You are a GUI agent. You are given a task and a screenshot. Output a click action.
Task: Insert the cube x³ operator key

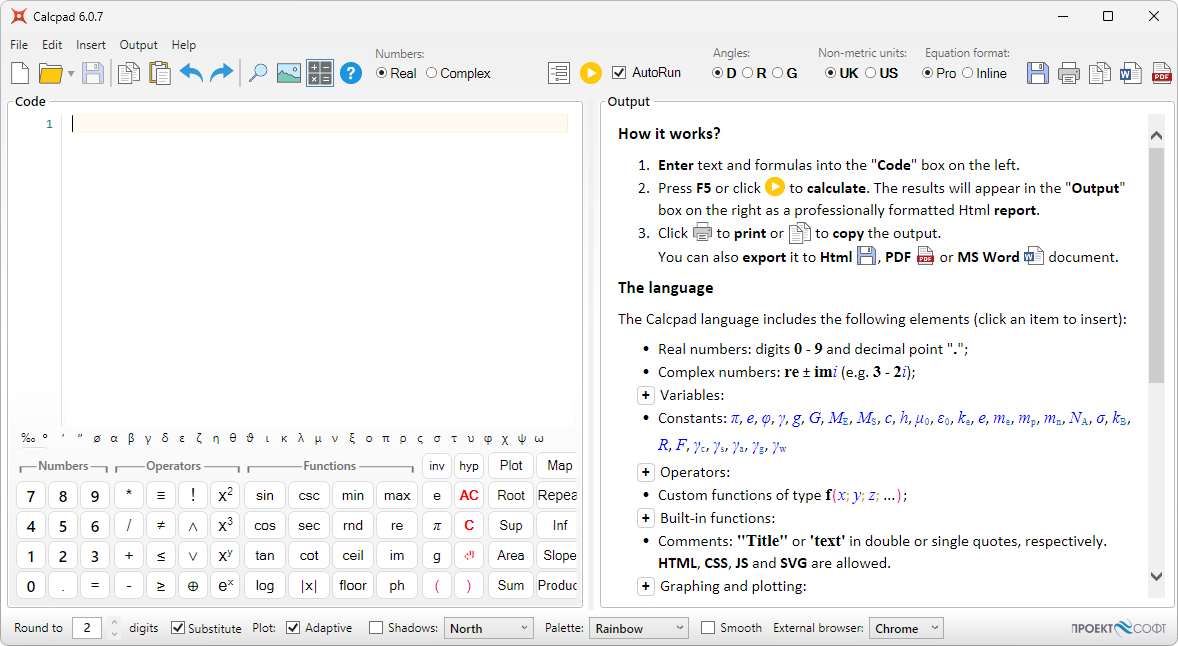click(225, 526)
